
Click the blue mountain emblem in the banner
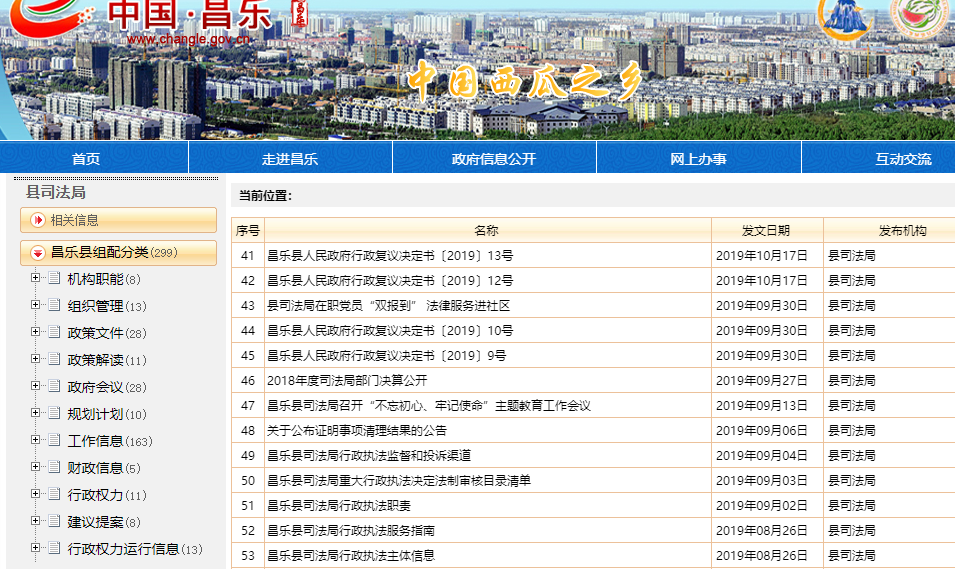(x=845, y=14)
